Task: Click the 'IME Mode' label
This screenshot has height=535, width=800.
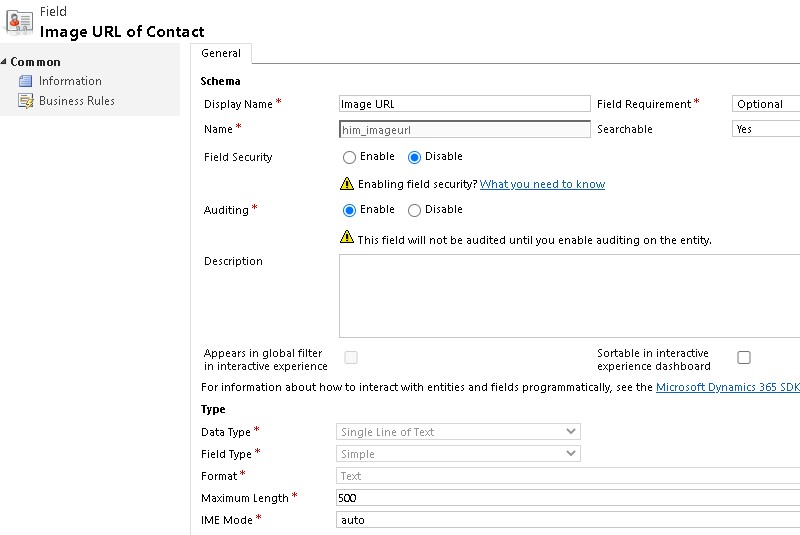Action: (x=227, y=520)
